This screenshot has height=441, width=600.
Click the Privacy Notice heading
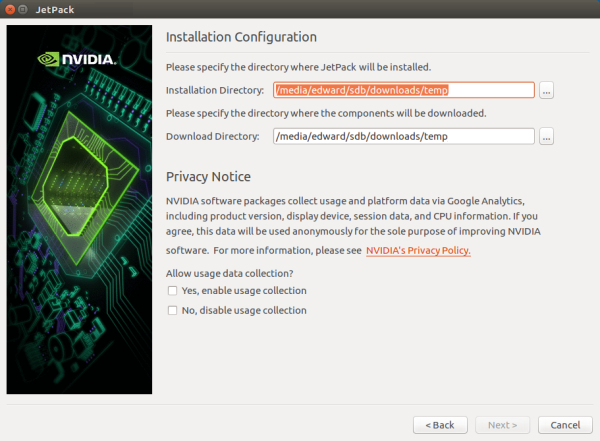(208, 177)
